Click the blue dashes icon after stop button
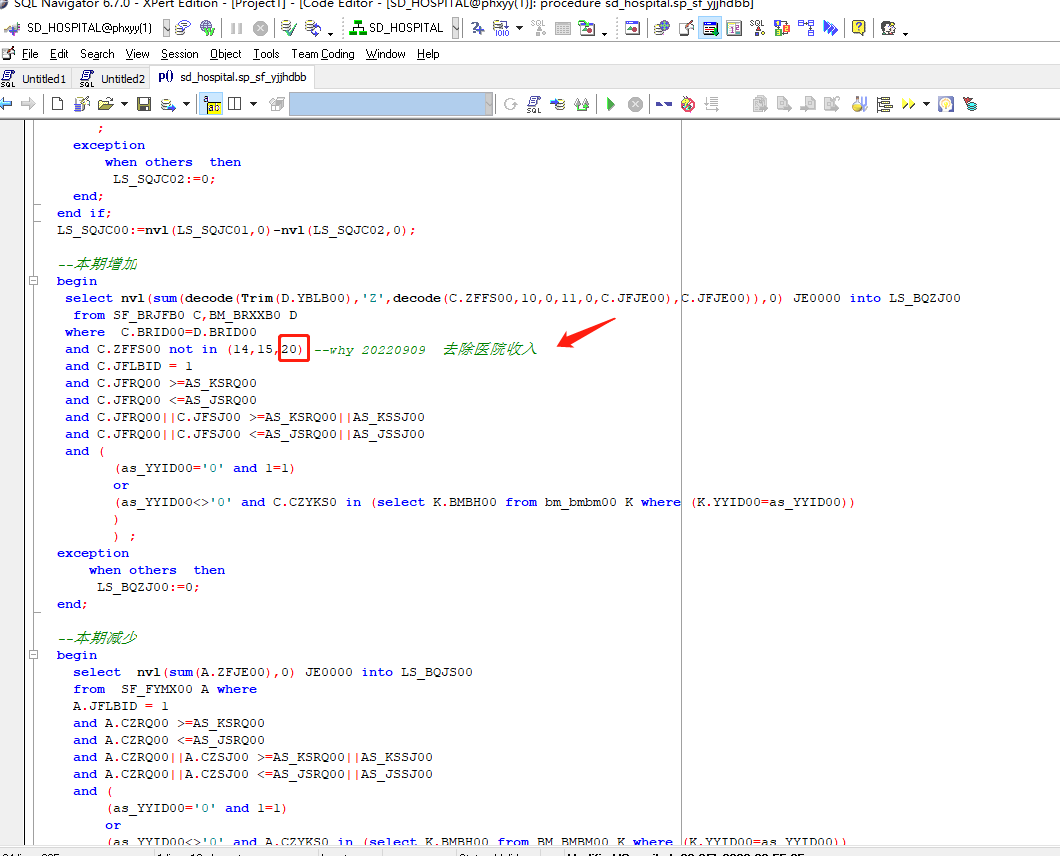This screenshot has width=1060, height=856. coord(664,104)
